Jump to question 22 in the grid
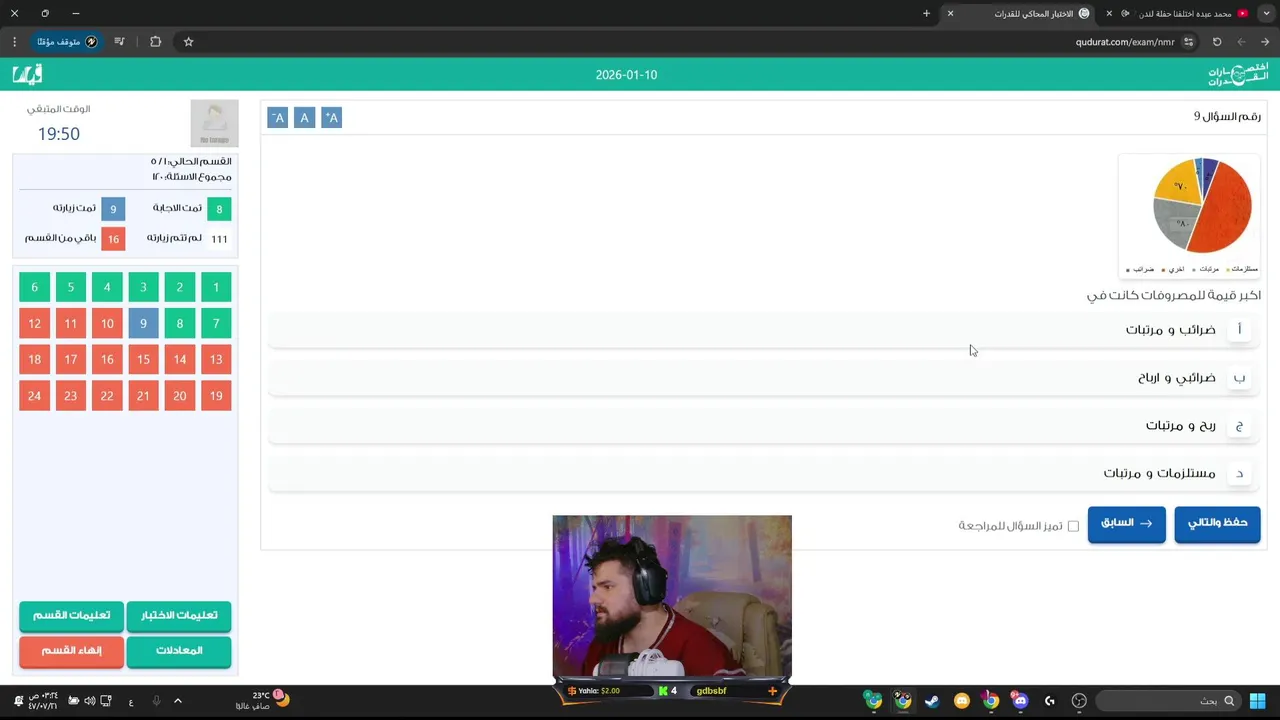This screenshot has height=720, width=1280. [x=107, y=395]
